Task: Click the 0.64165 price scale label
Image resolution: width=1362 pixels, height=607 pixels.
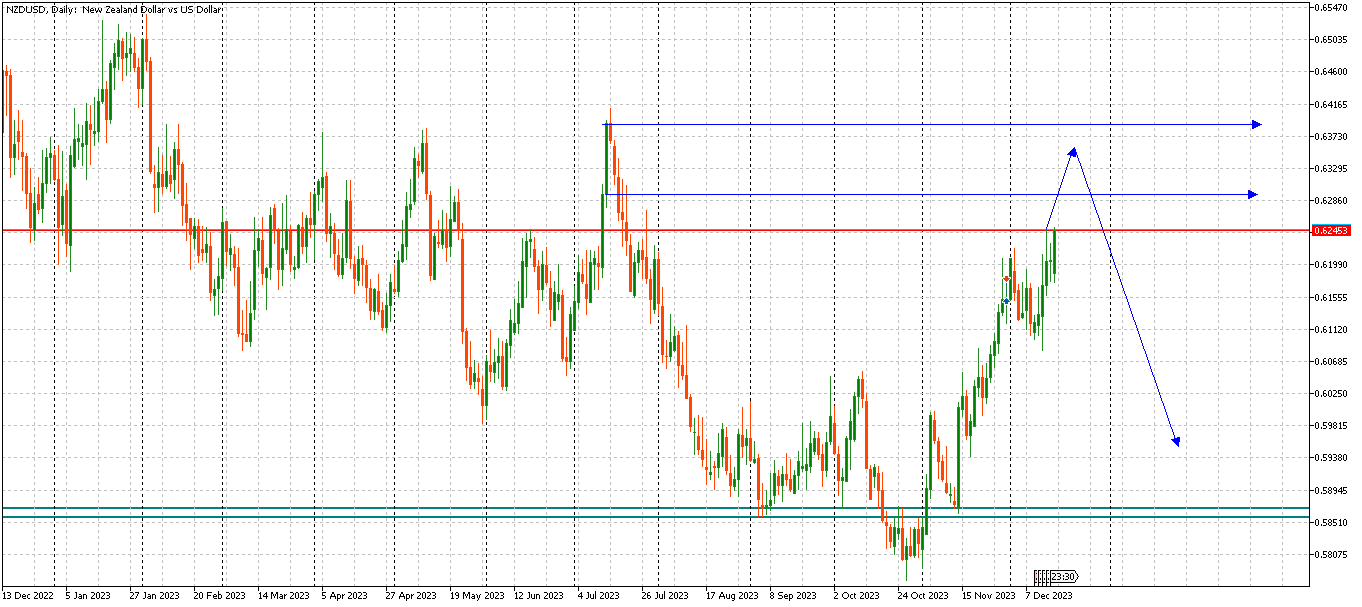Action: [1332, 104]
